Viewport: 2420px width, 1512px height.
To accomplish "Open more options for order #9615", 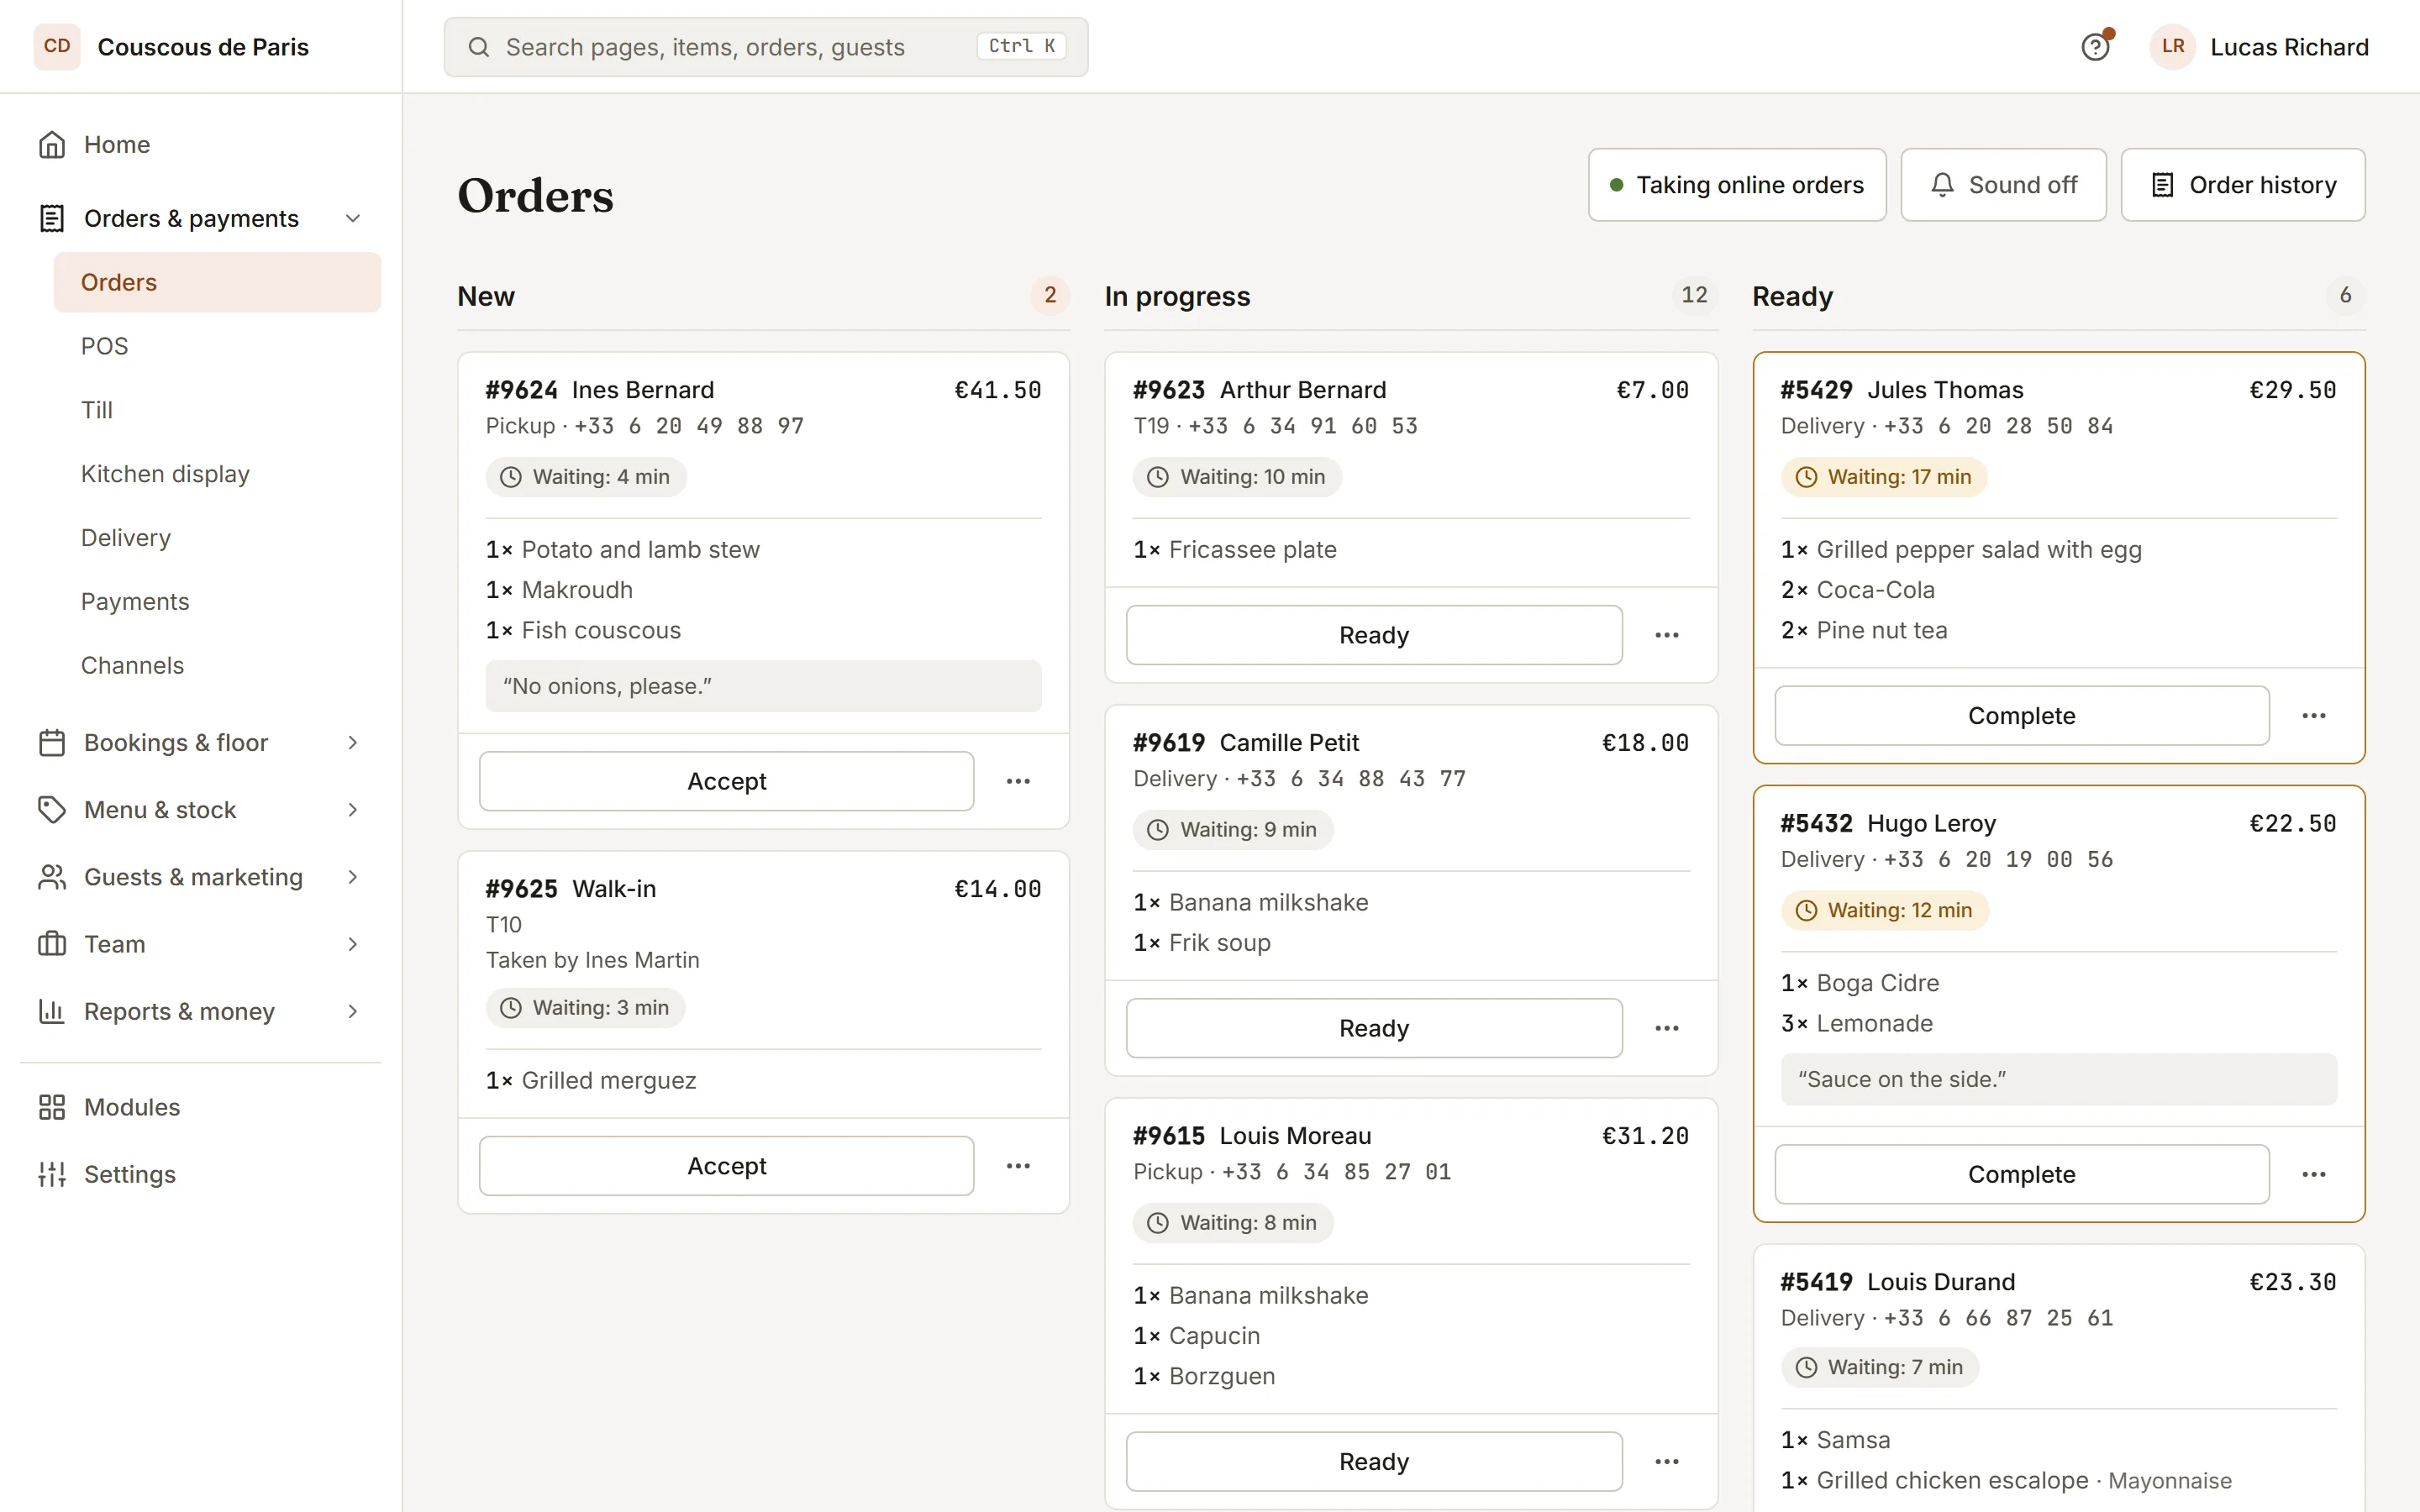I will point(1666,1462).
